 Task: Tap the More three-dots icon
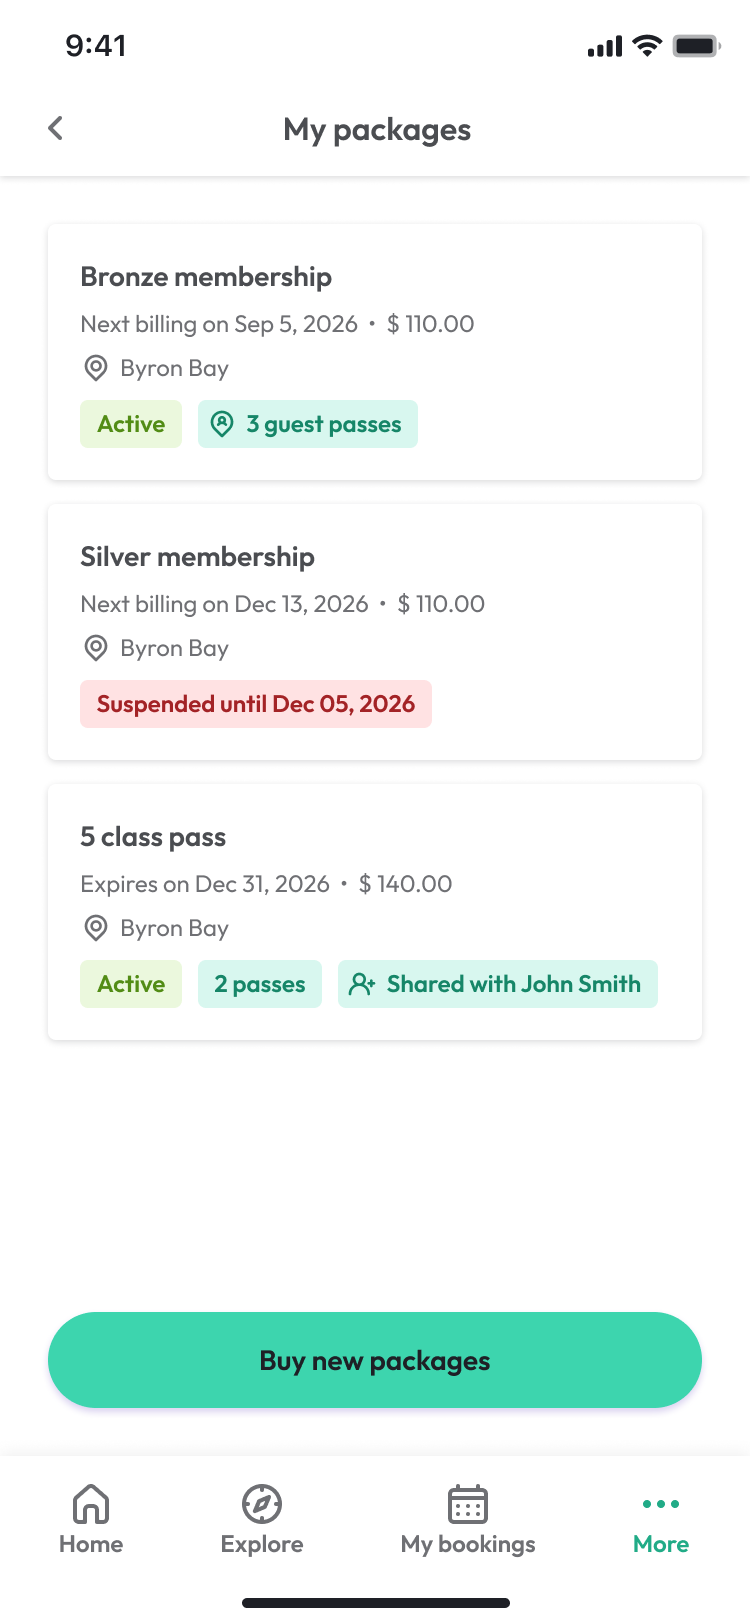tap(661, 1503)
